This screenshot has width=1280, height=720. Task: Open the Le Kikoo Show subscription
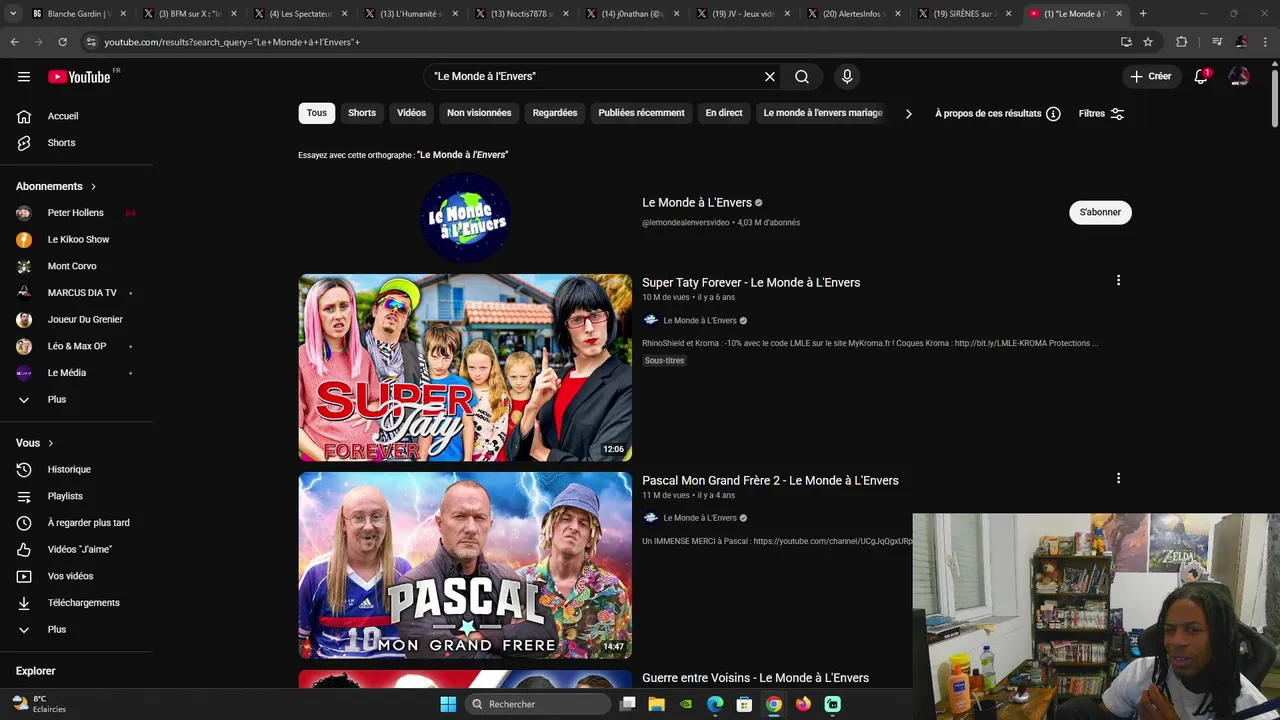[77, 240]
